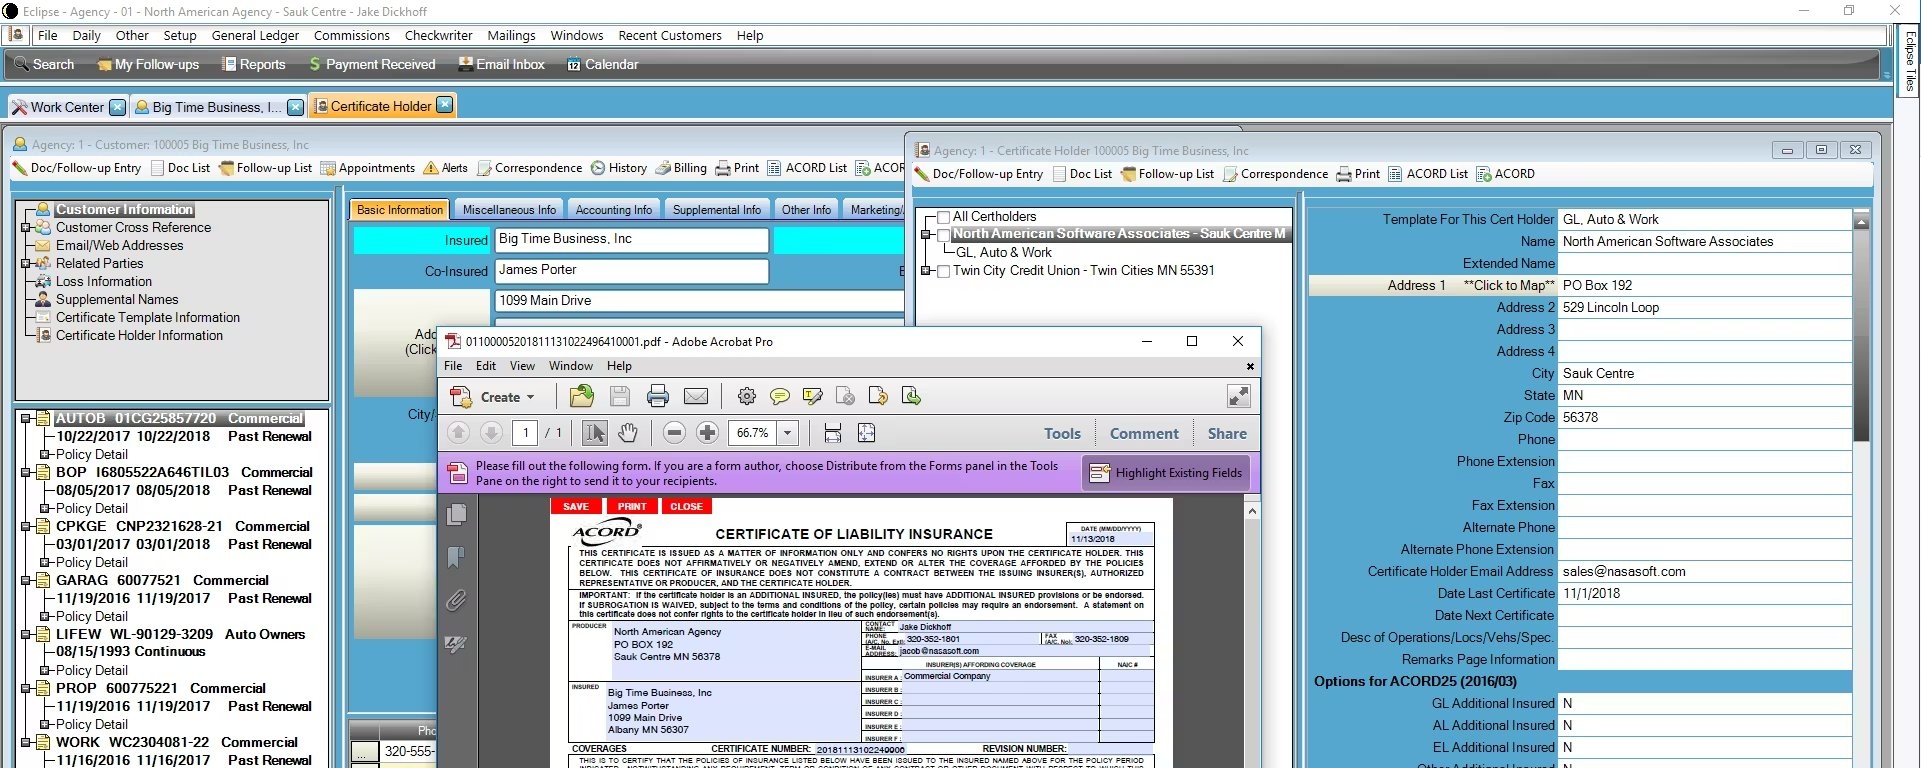Click the printer icon in the Acrobat toolbar

[657, 397]
